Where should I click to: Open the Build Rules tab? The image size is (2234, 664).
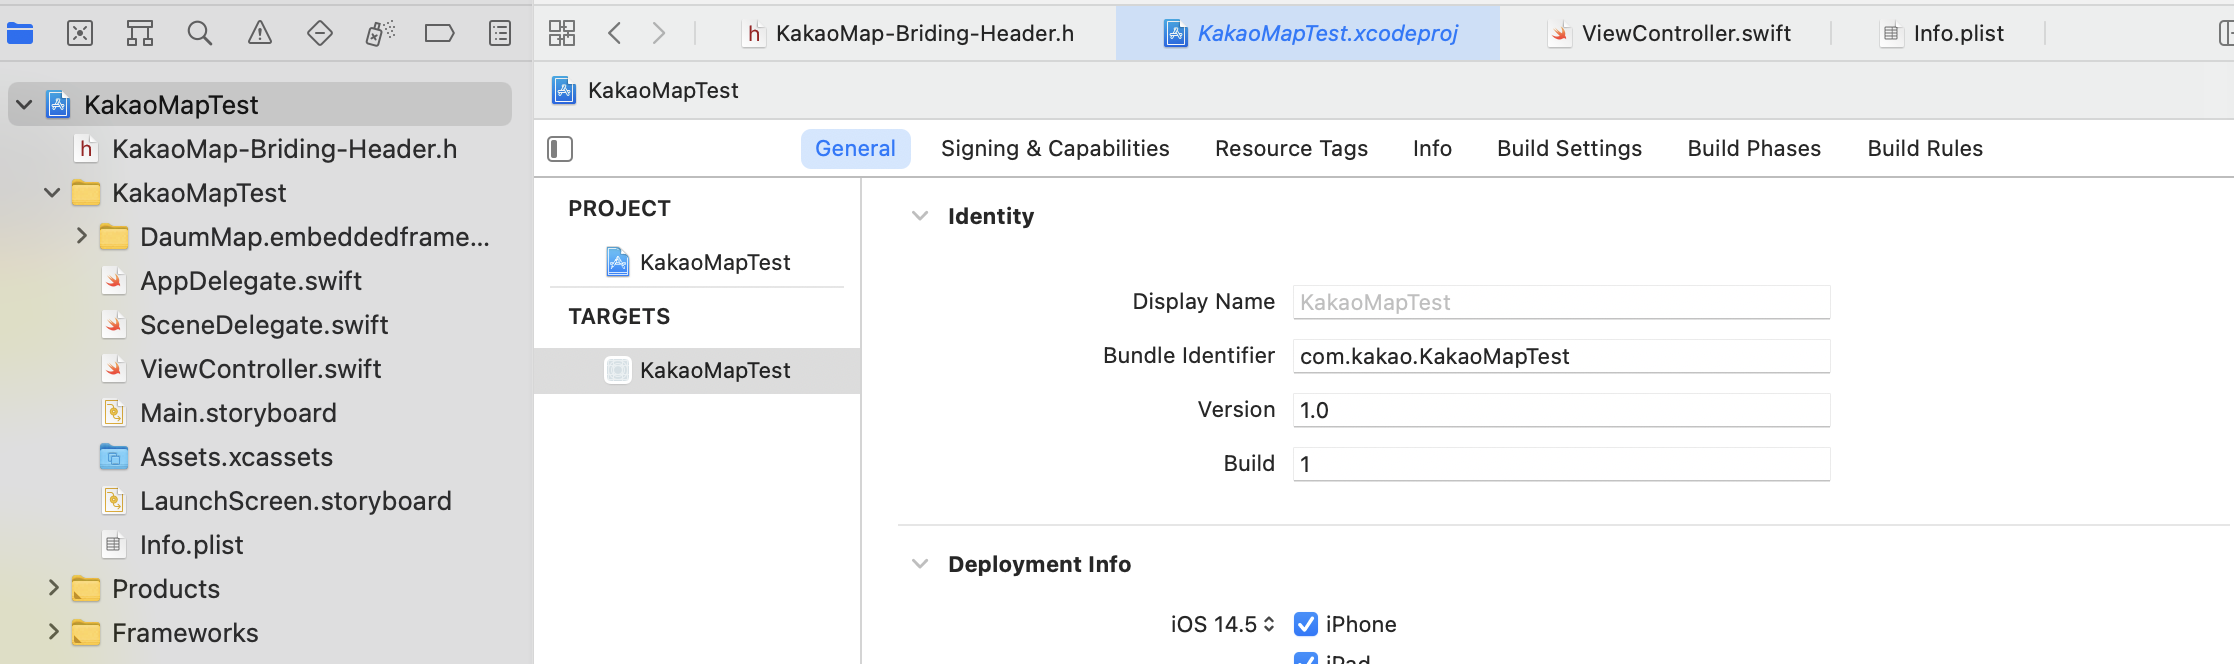pyautogui.click(x=1925, y=149)
